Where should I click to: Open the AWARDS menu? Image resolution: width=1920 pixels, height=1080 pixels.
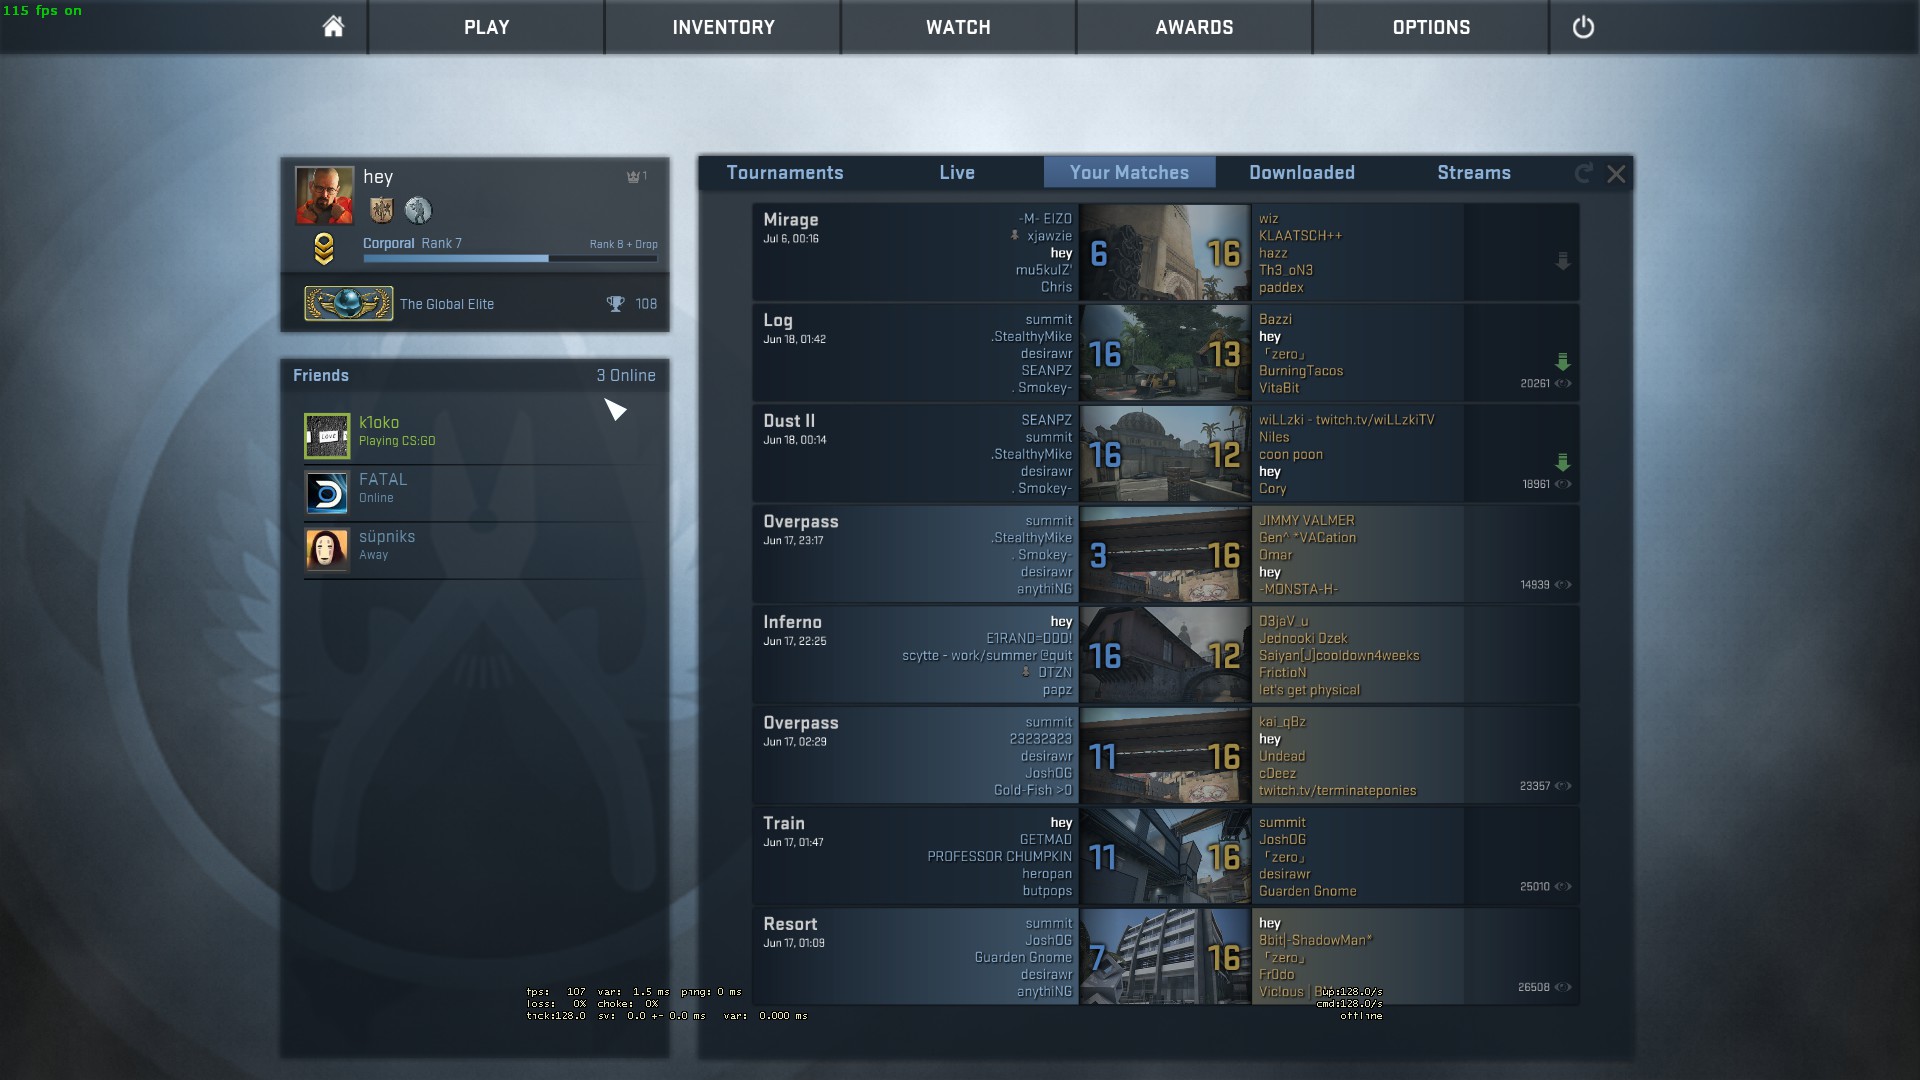pyautogui.click(x=1194, y=27)
